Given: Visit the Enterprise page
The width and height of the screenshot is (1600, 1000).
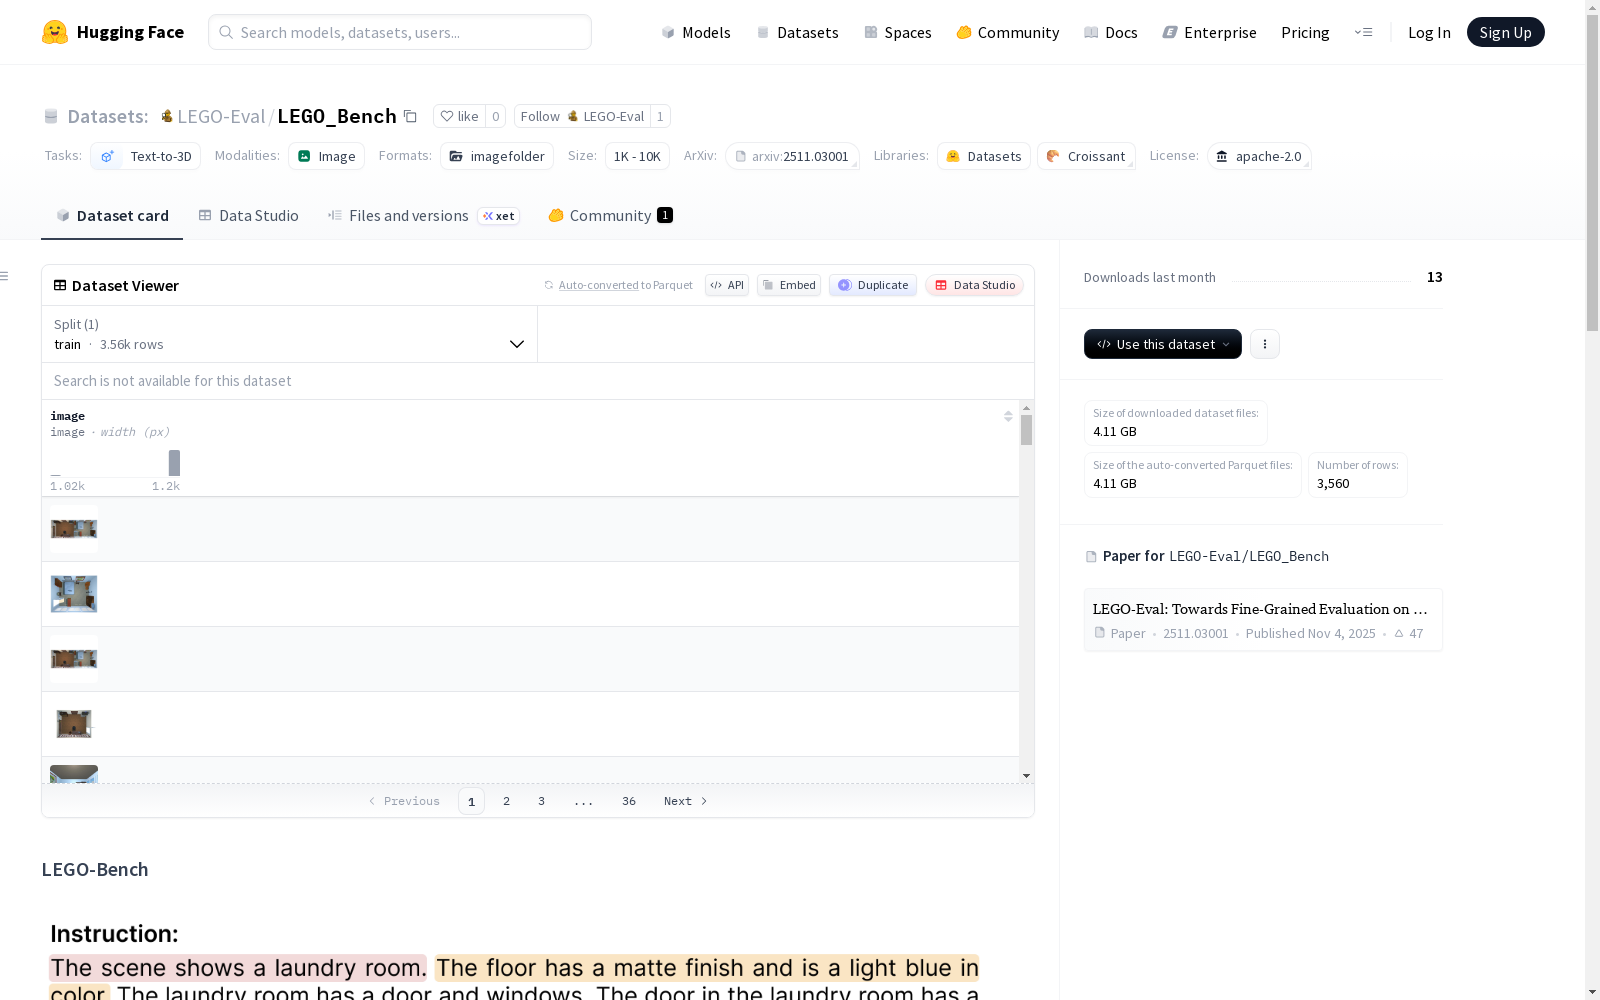Looking at the screenshot, I should click(1210, 32).
